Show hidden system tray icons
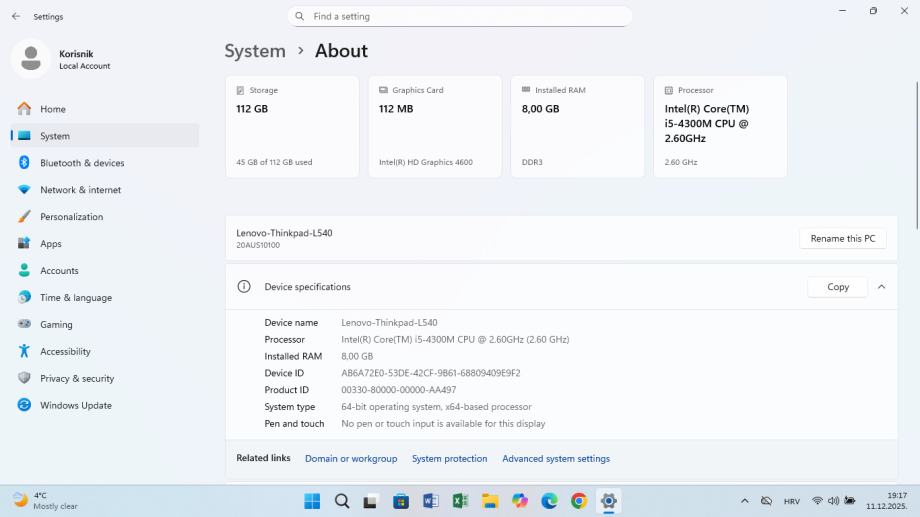920x517 pixels. (745, 501)
